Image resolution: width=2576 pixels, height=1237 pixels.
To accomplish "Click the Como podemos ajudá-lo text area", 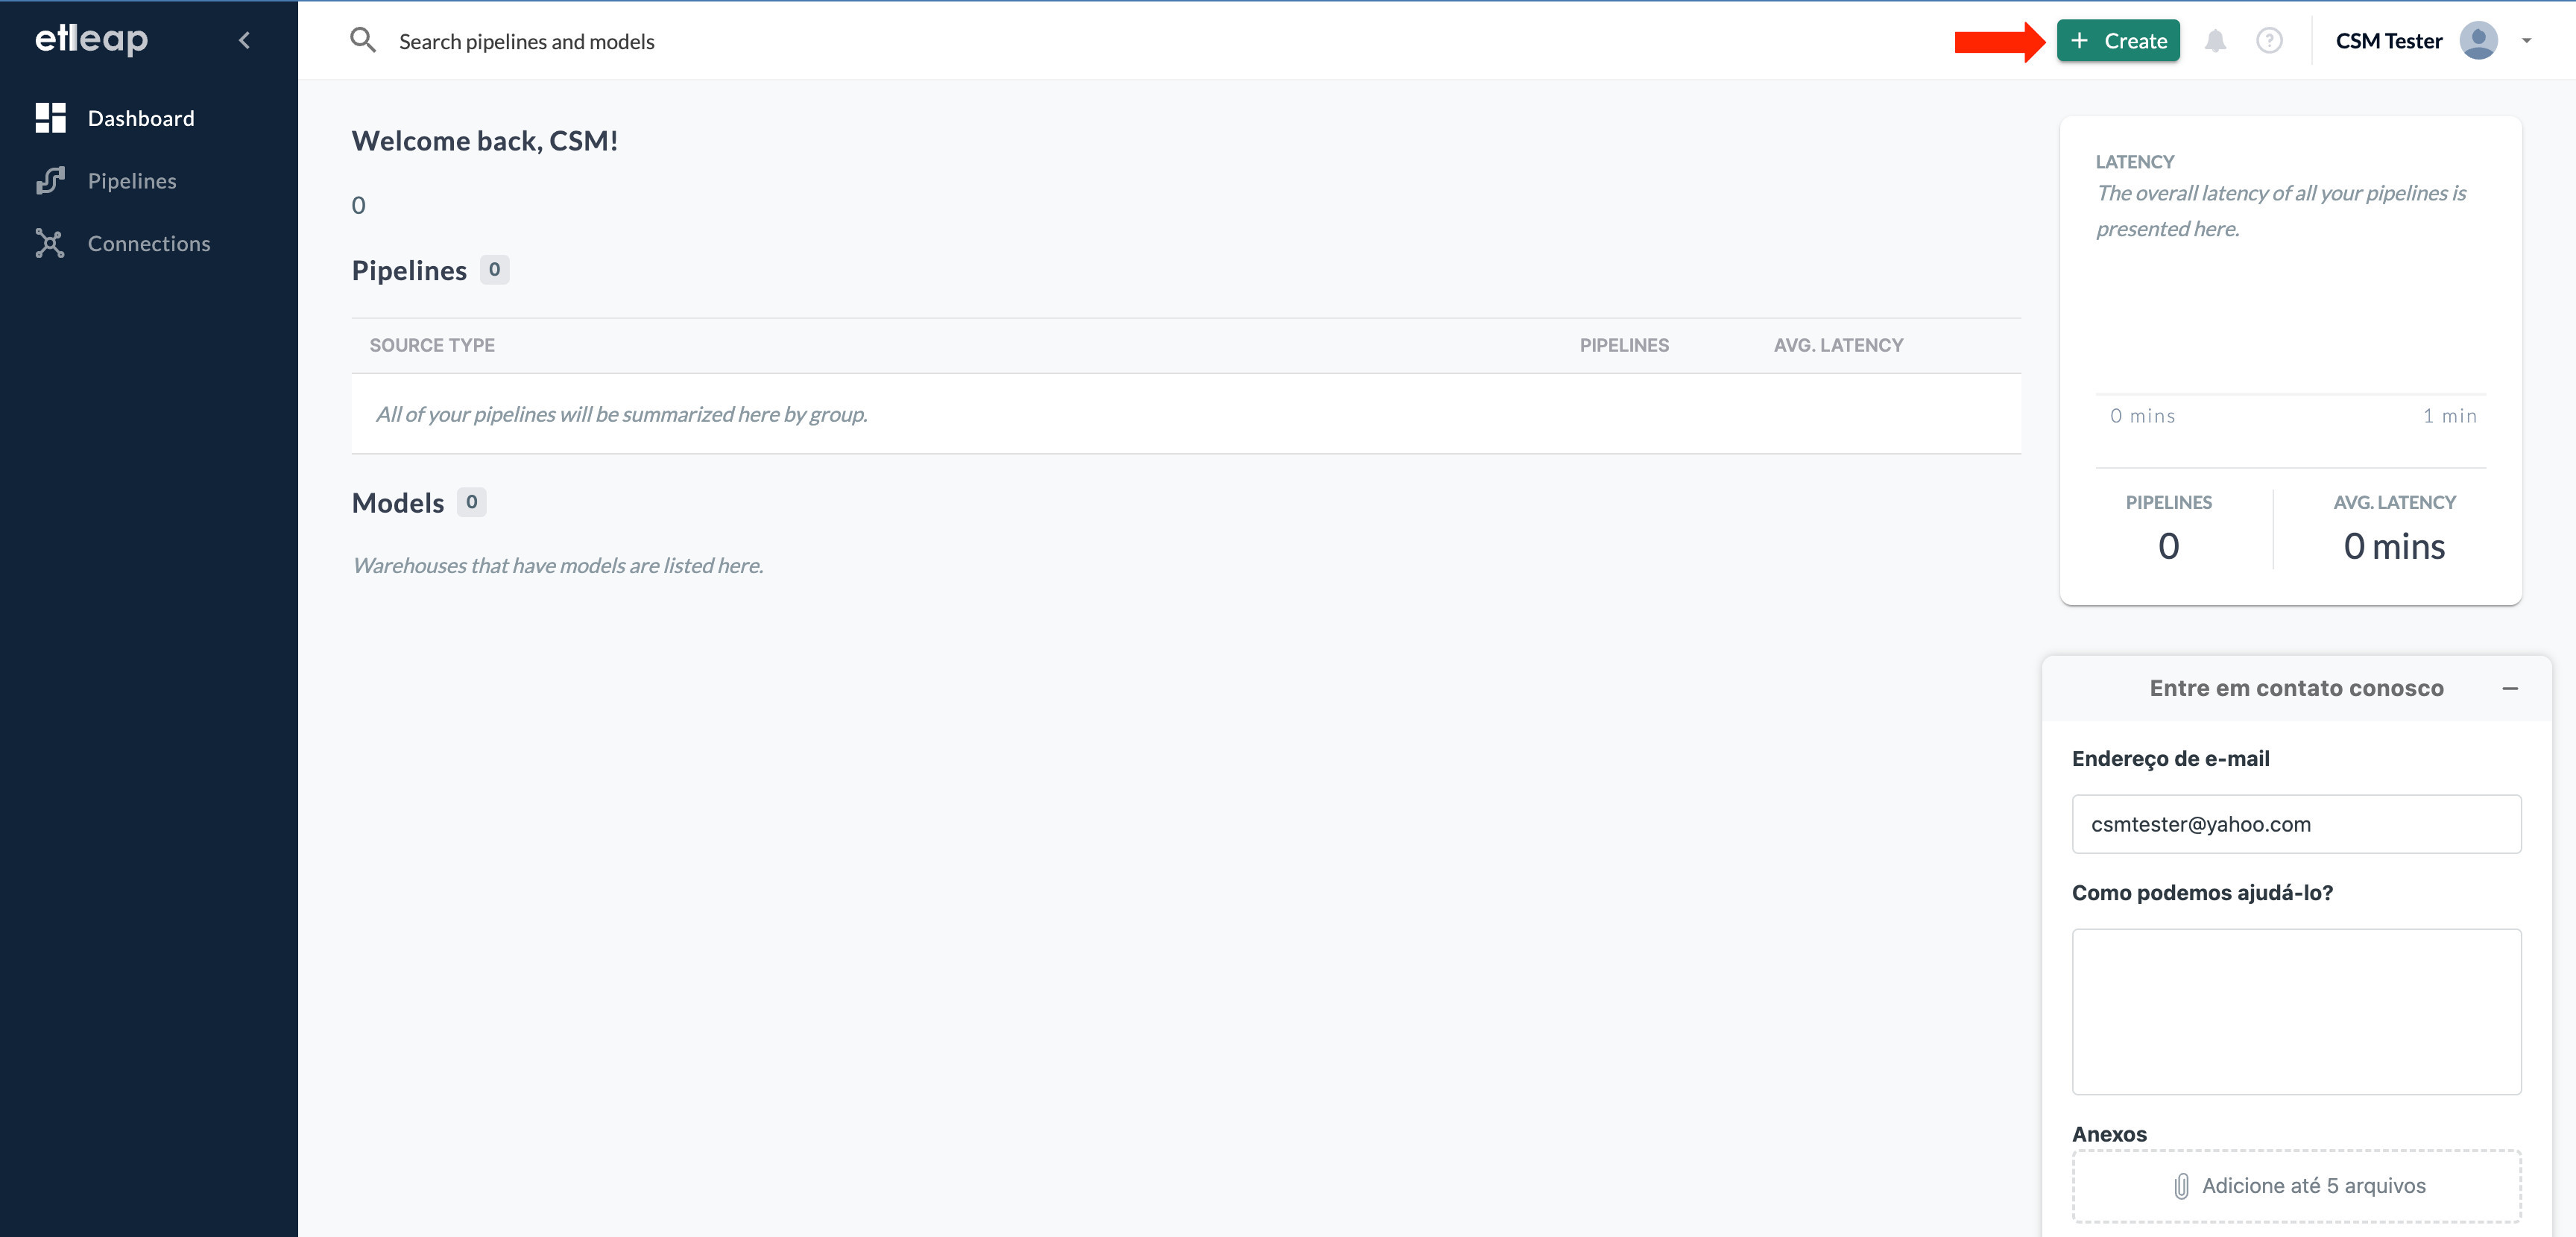I will [2296, 1011].
